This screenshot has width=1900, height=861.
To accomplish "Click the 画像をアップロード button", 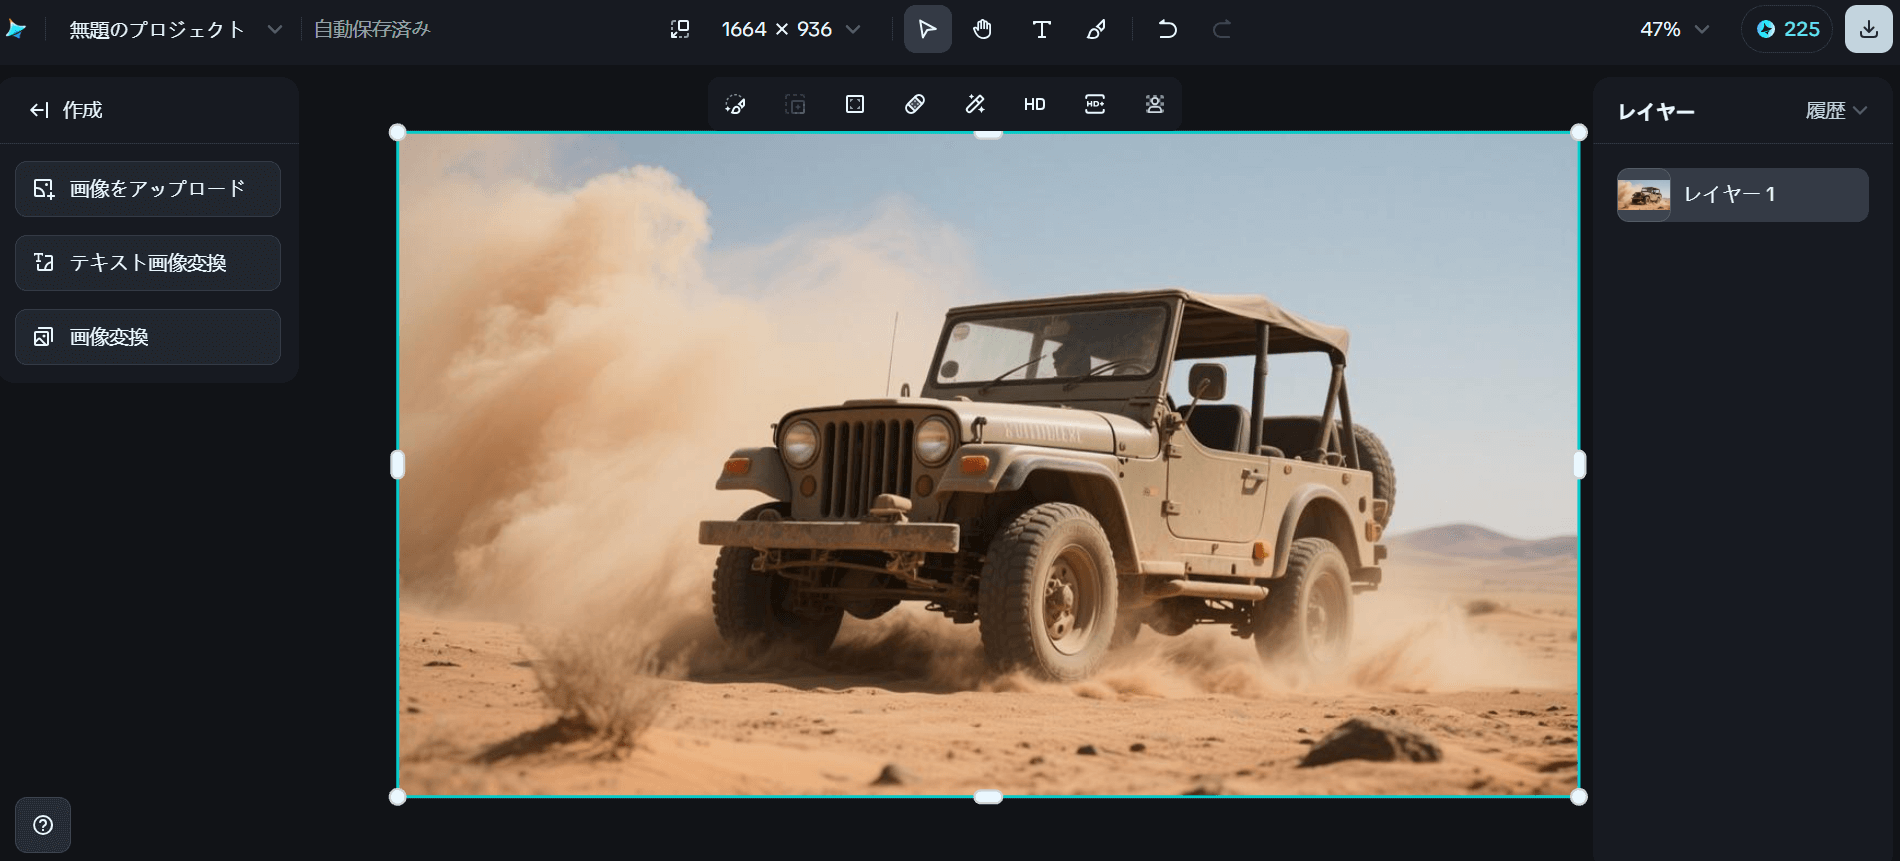I will [148, 189].
